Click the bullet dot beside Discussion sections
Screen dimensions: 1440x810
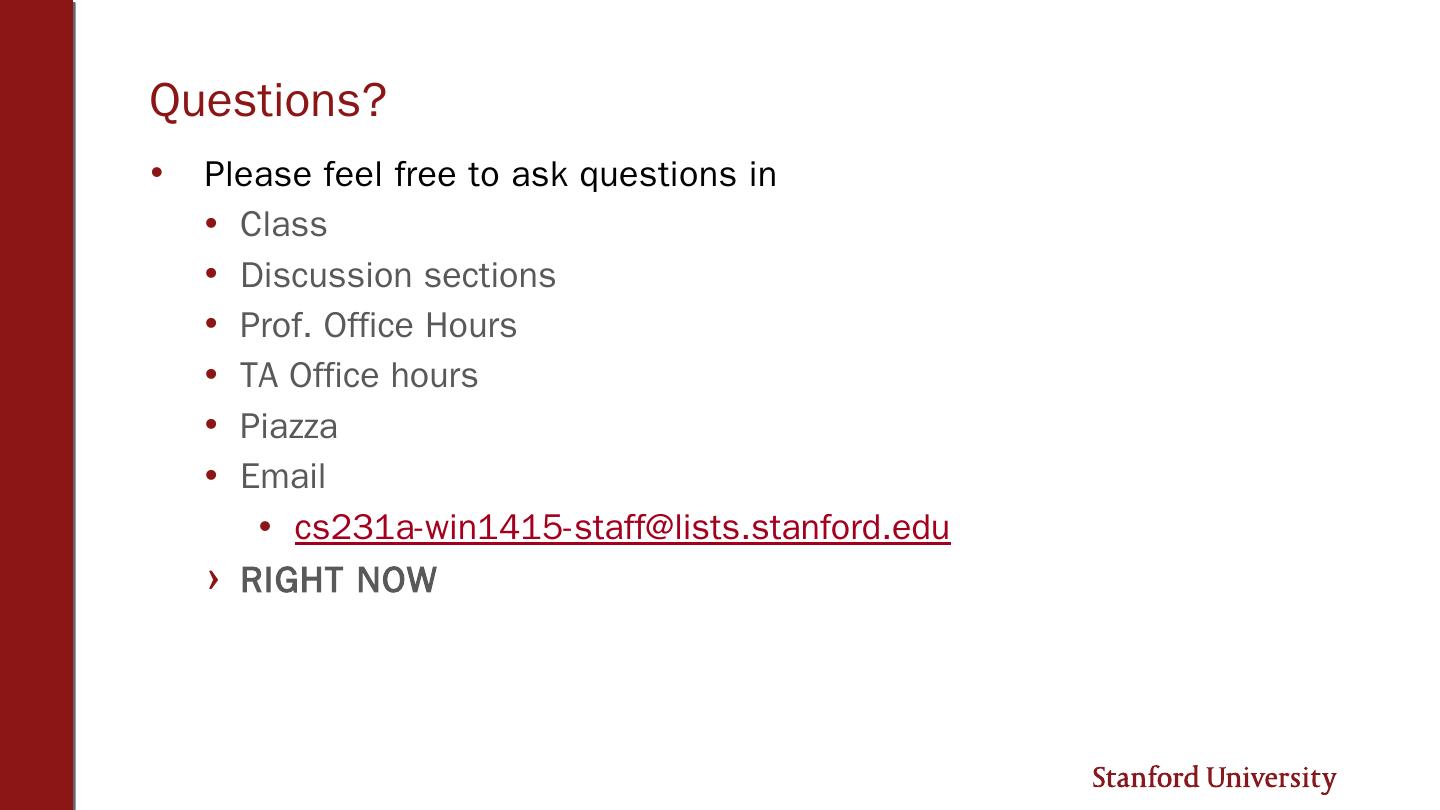[x=211, y=273]
